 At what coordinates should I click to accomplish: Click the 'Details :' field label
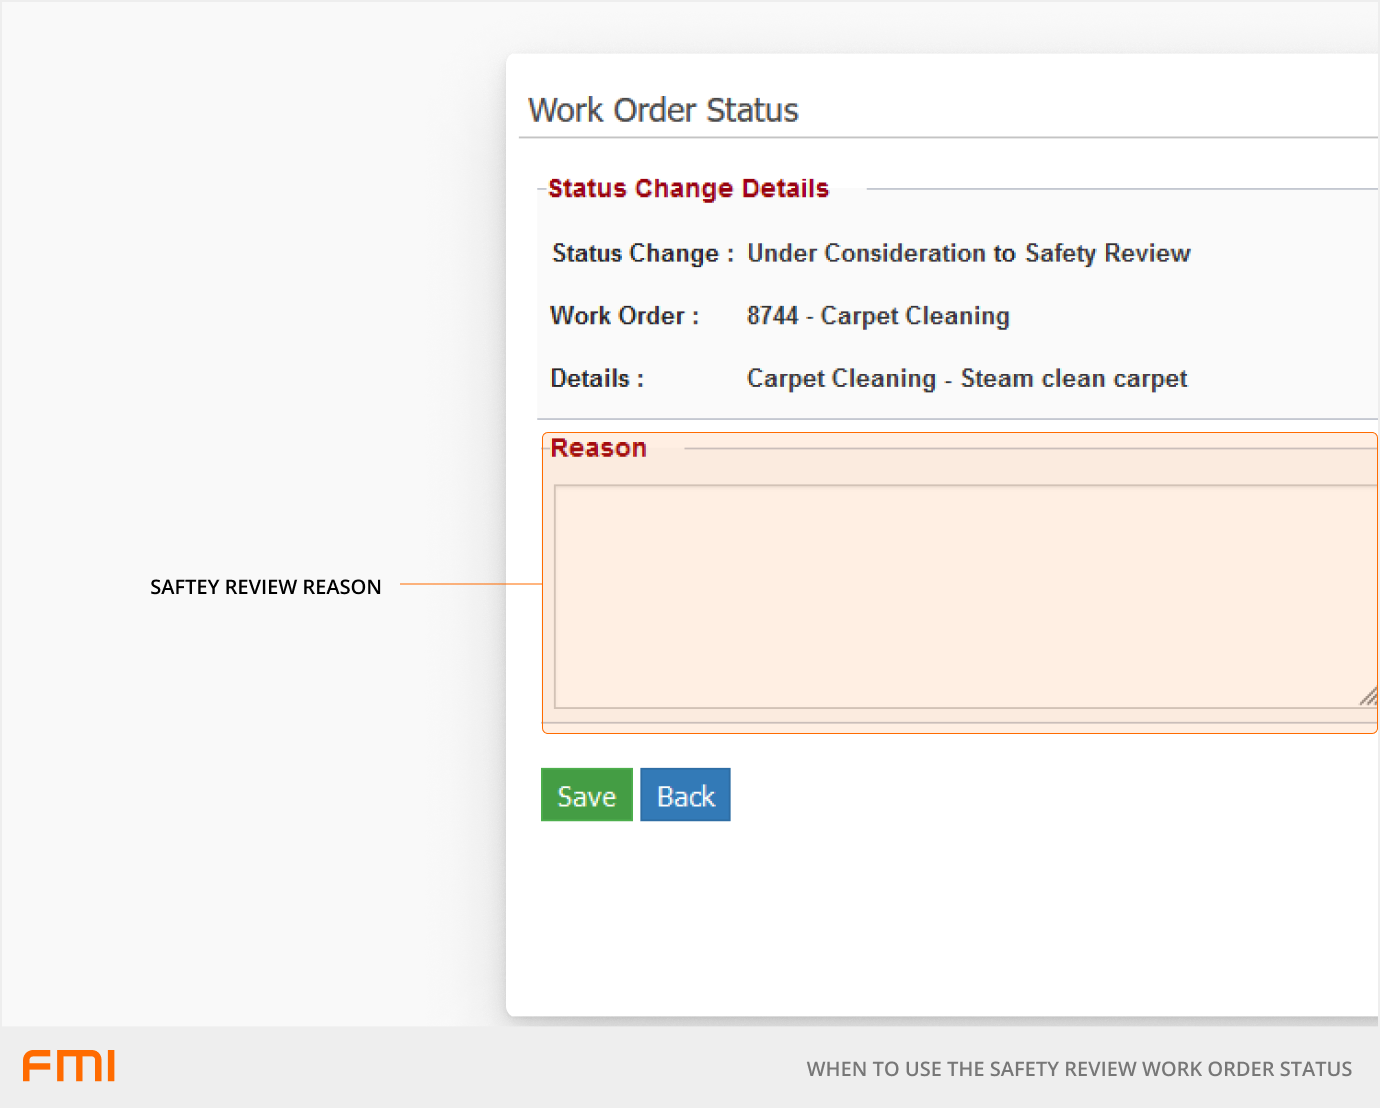point(597,379)
